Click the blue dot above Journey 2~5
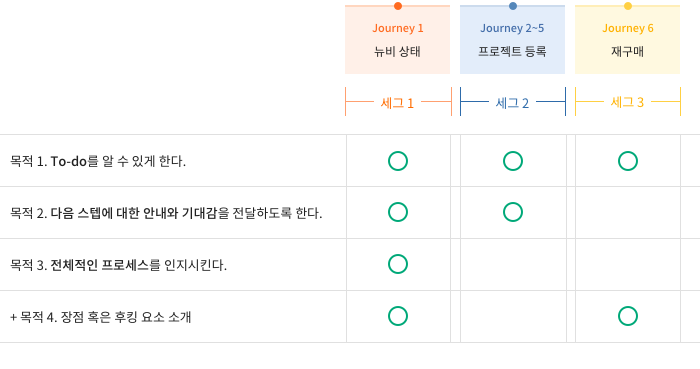 [x=513, y=6]
